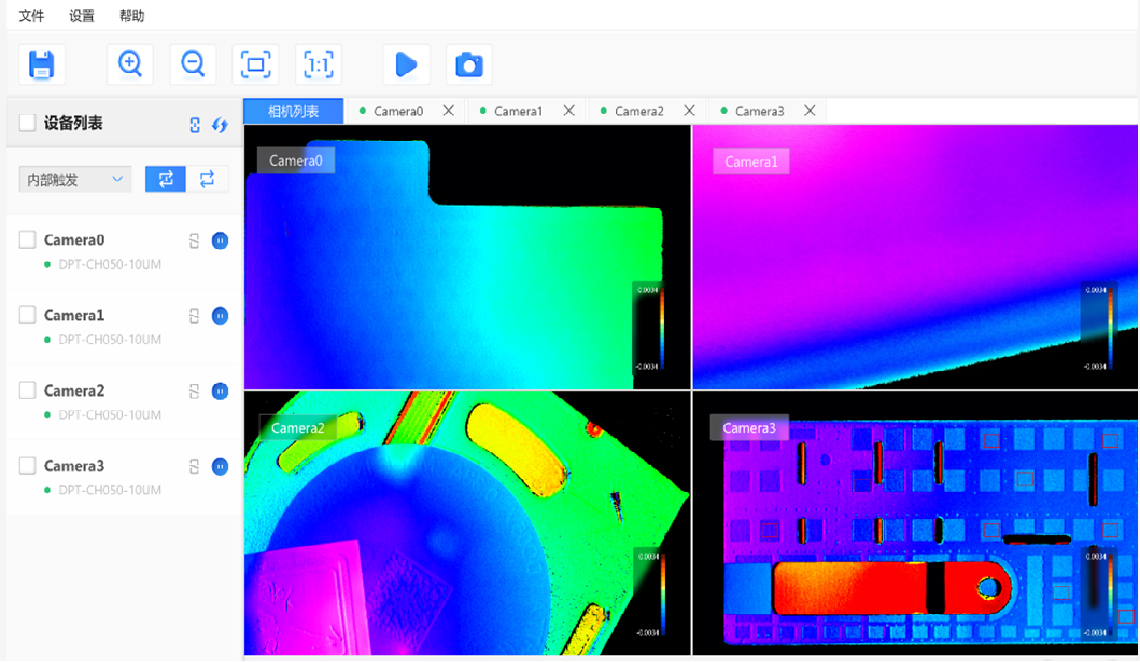Click the Camera3 name in device list
This screenshot has height=662, width=1140.
74,466
